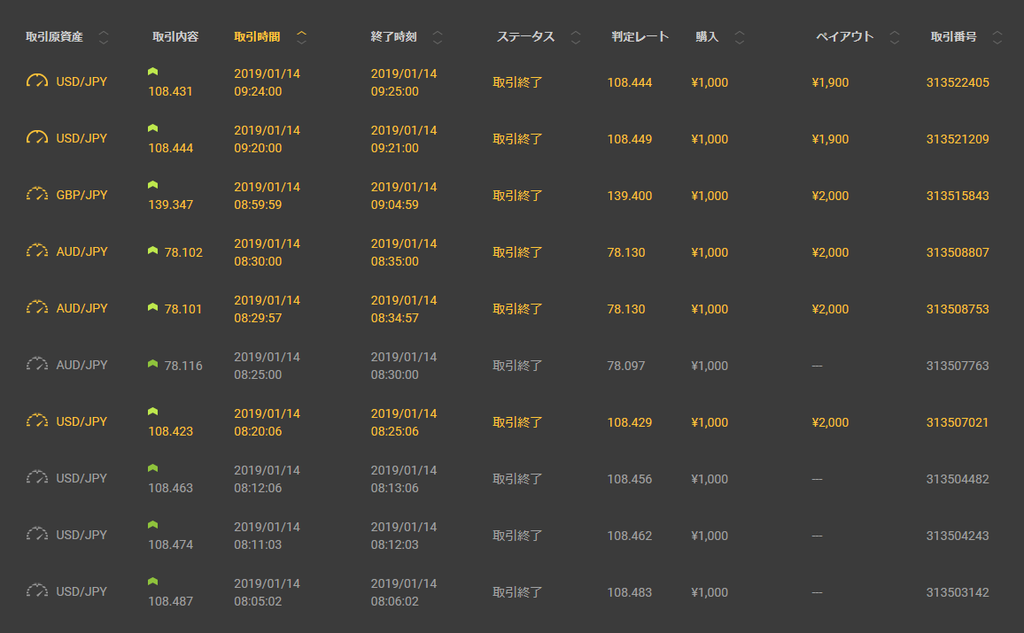The width and height of the screenshot is (1024, 633).
Task: Click GBP/JPY asset name
Action: 82,195
